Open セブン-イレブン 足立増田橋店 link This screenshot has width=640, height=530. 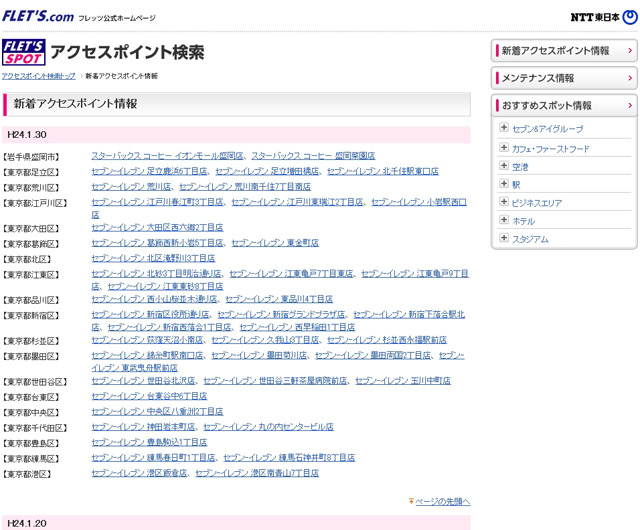267,171
